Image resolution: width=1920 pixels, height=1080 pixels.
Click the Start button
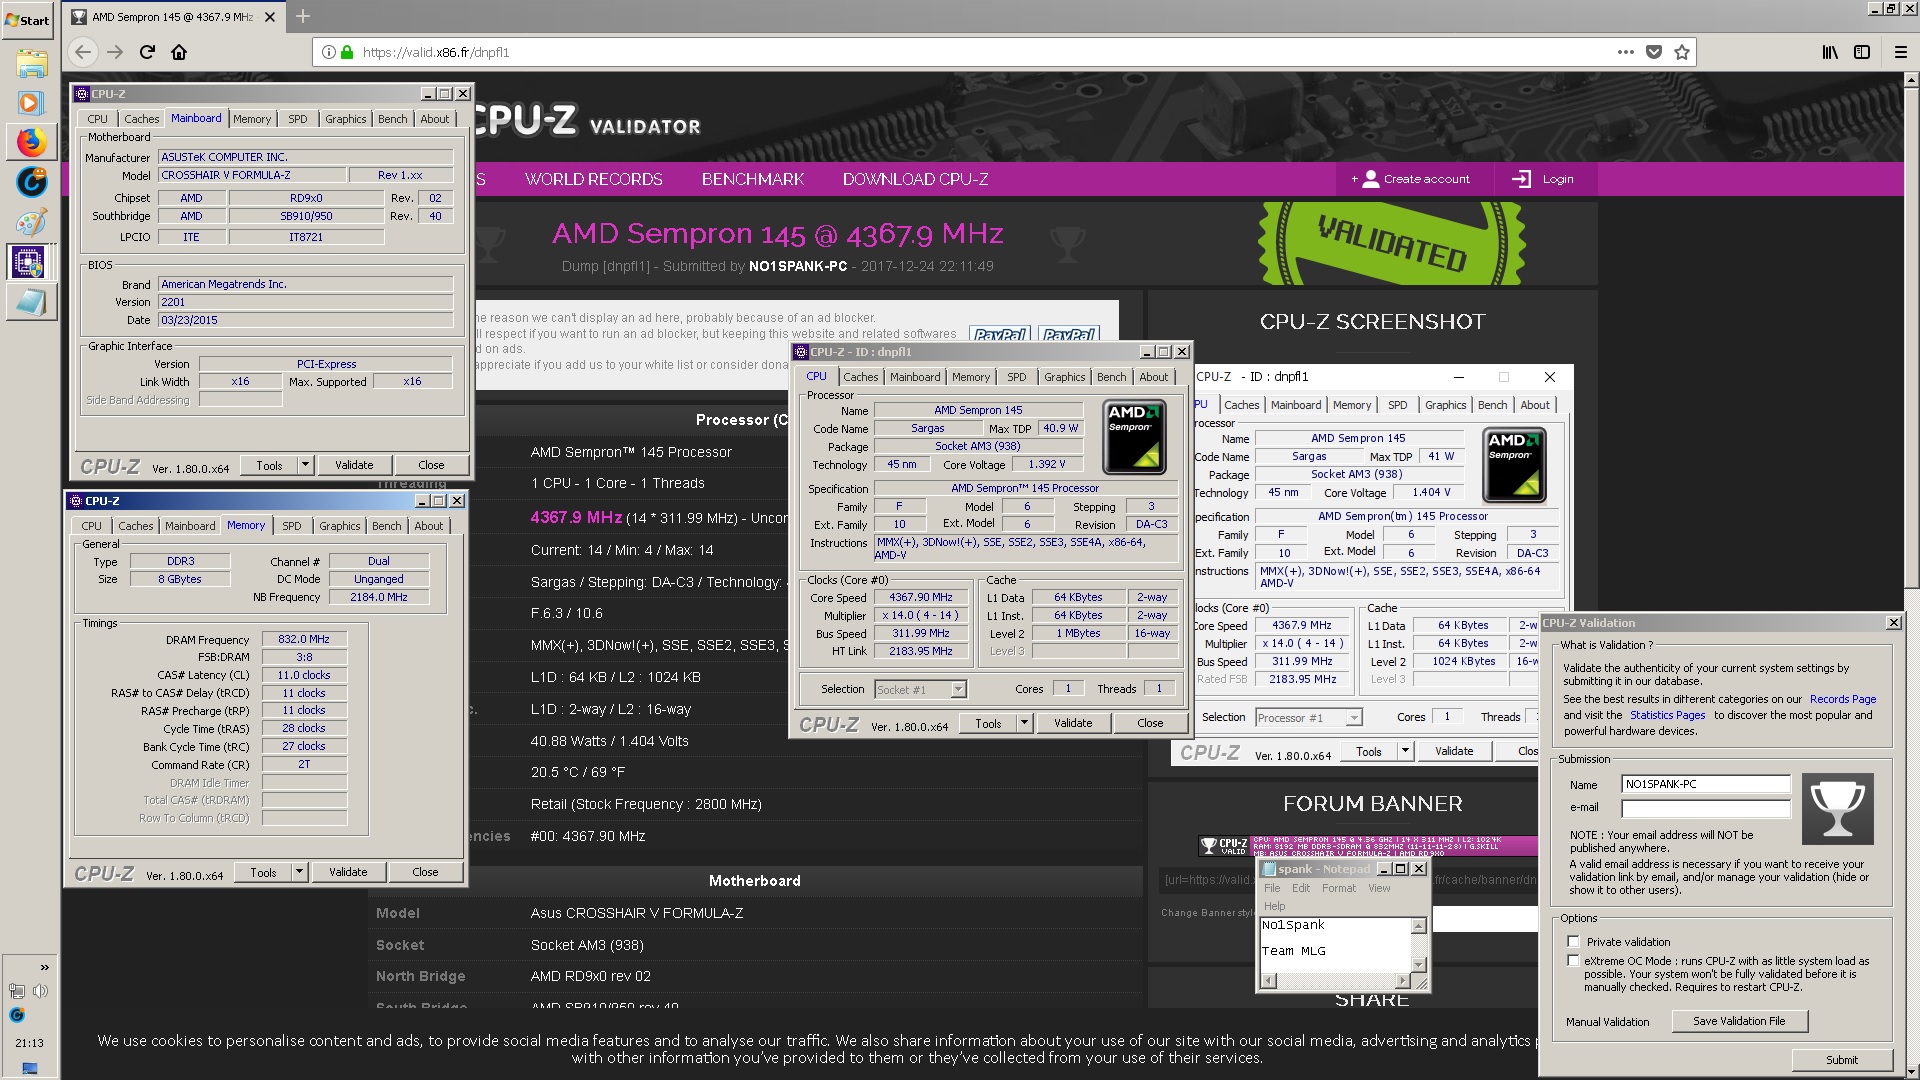coord(28,20)
